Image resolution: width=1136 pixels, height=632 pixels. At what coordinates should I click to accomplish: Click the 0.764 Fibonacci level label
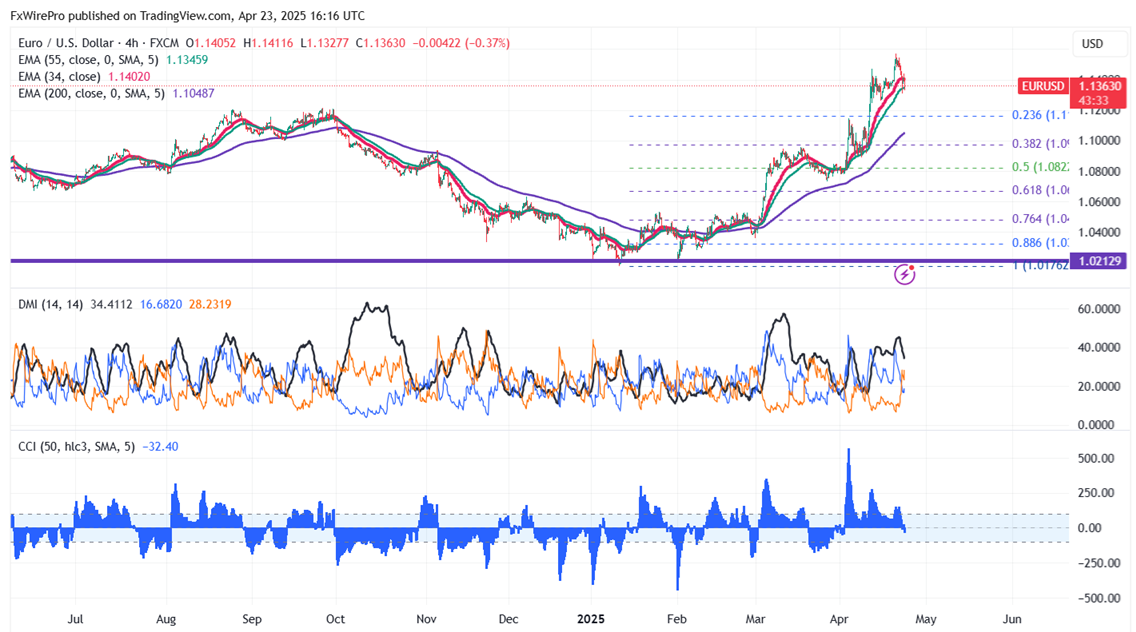1040,219
